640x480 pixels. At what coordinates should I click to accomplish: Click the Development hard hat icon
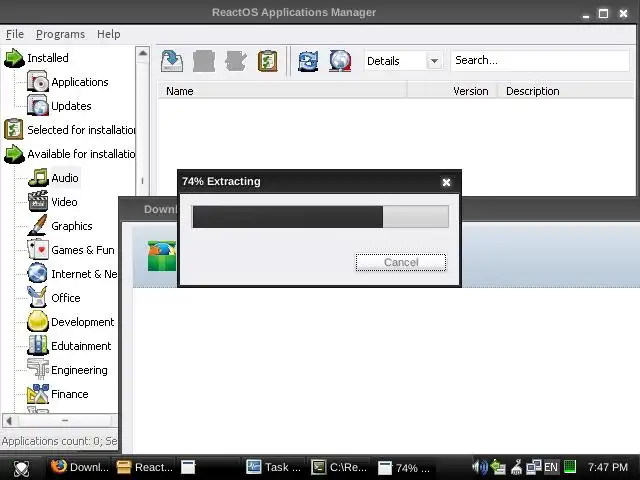coord(38,322)
